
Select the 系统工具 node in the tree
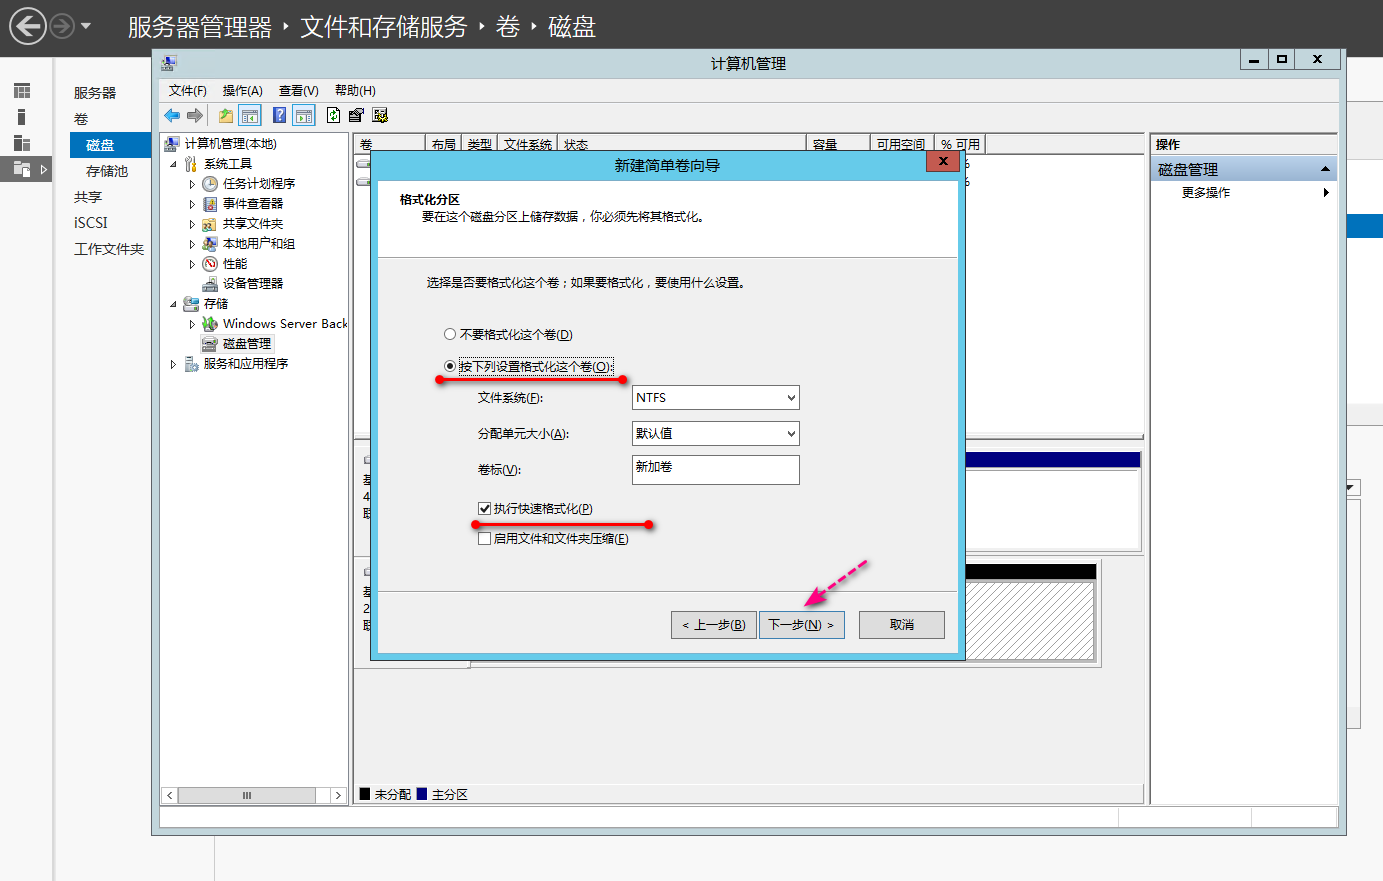[x=228, y=164]
